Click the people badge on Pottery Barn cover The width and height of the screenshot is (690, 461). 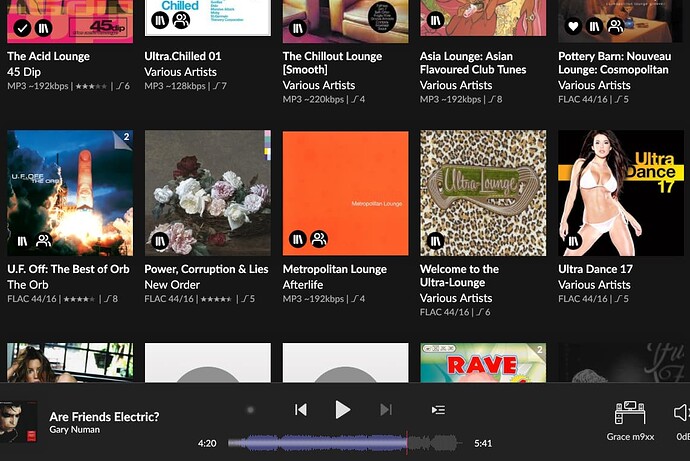pos(615,26)
